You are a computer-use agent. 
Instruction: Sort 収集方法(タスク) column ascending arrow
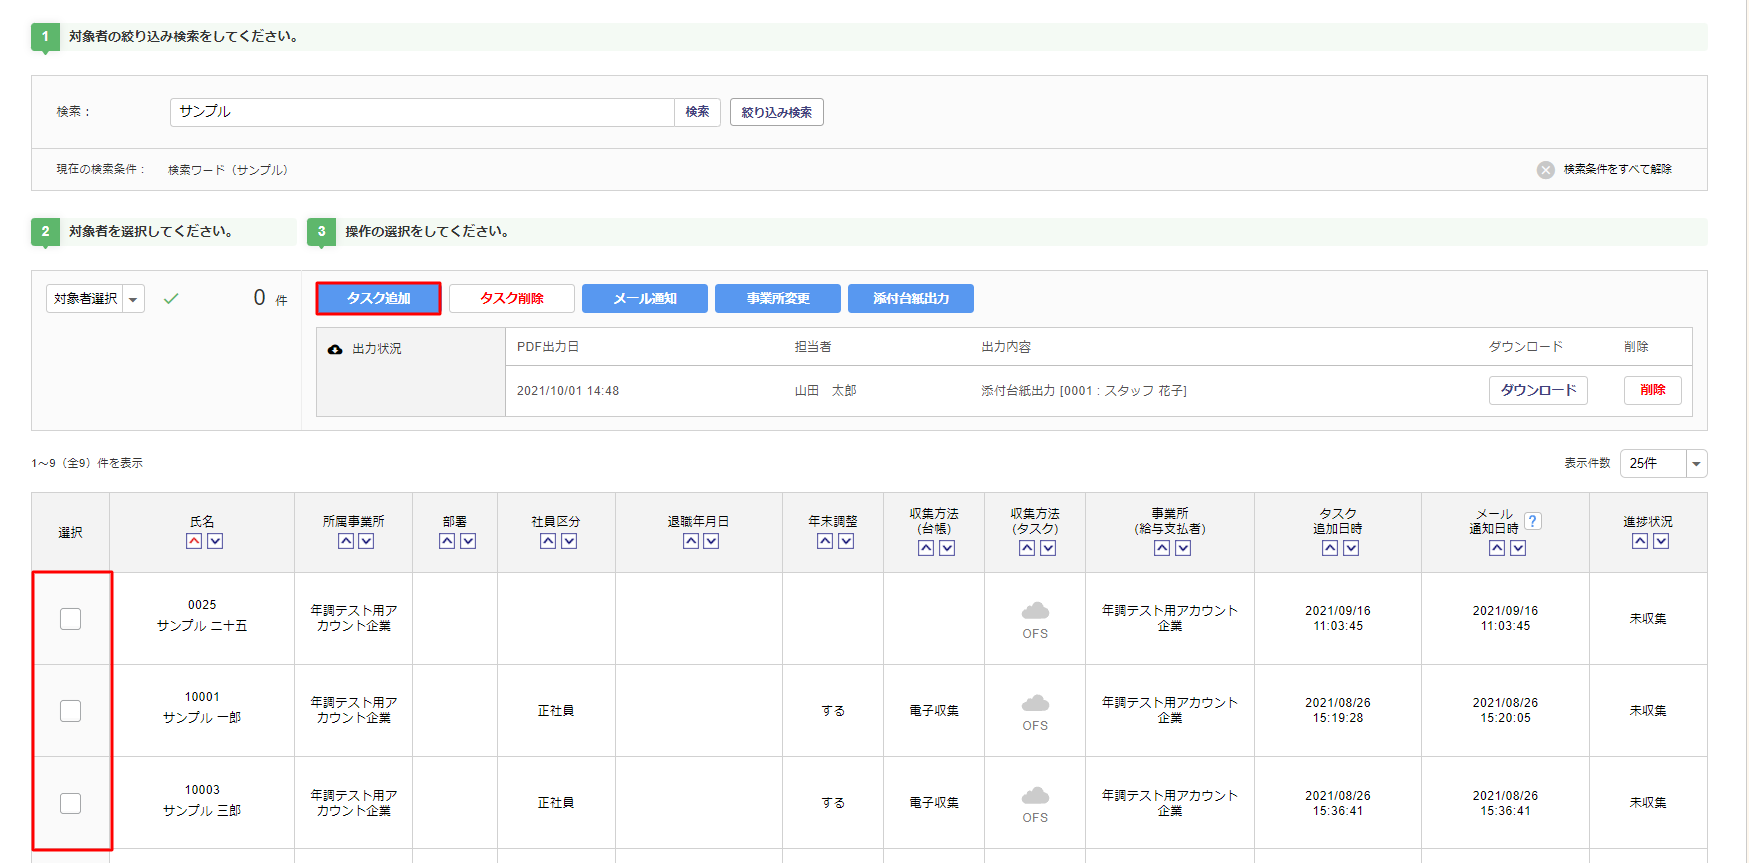1027,548
